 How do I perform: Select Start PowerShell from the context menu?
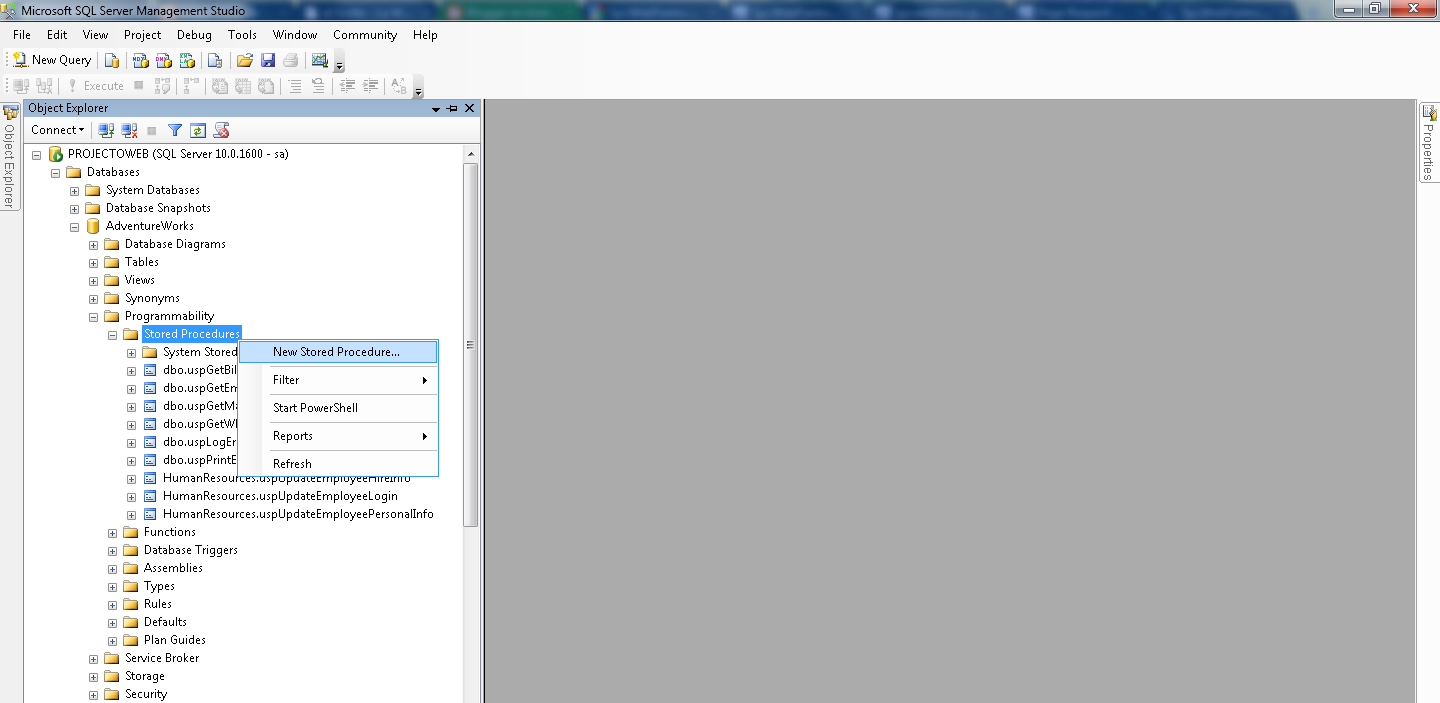pos(338,408)
